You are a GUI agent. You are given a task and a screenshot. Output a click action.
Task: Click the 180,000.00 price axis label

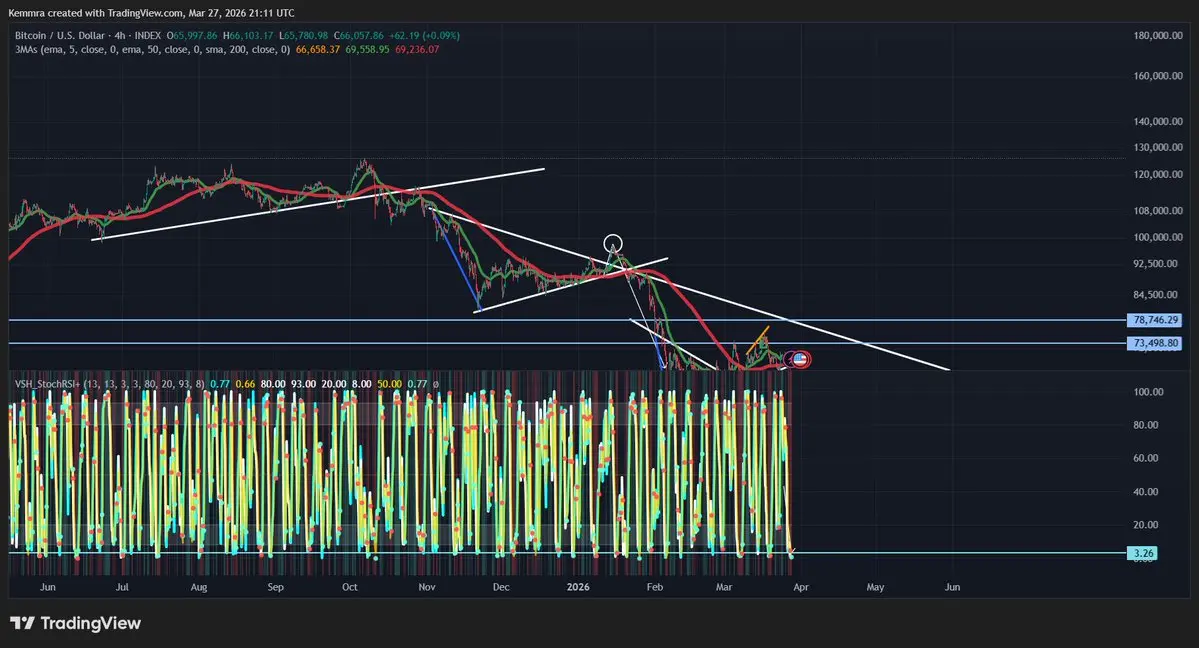click(x=1158, y=35)
